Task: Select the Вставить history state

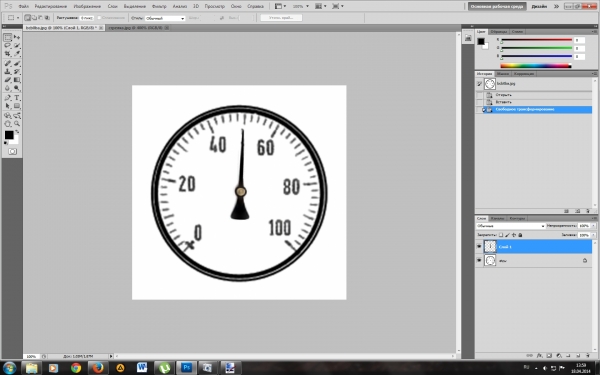Action: pyautogui.click(x=538, y=102)
